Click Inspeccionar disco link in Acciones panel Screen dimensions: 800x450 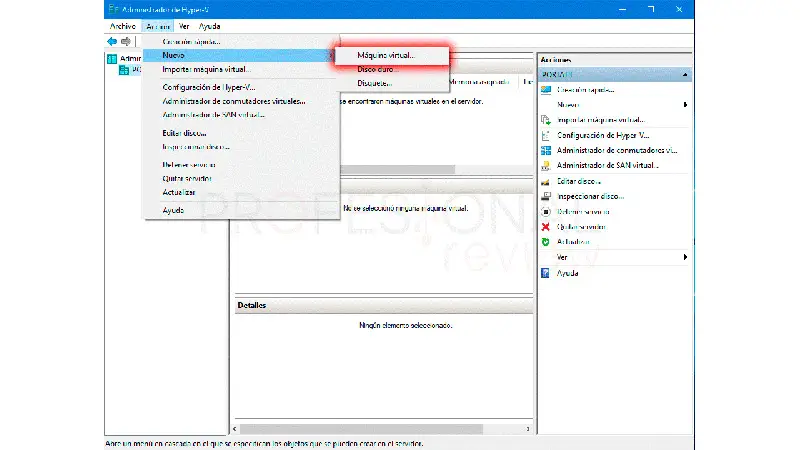point(591,196)
